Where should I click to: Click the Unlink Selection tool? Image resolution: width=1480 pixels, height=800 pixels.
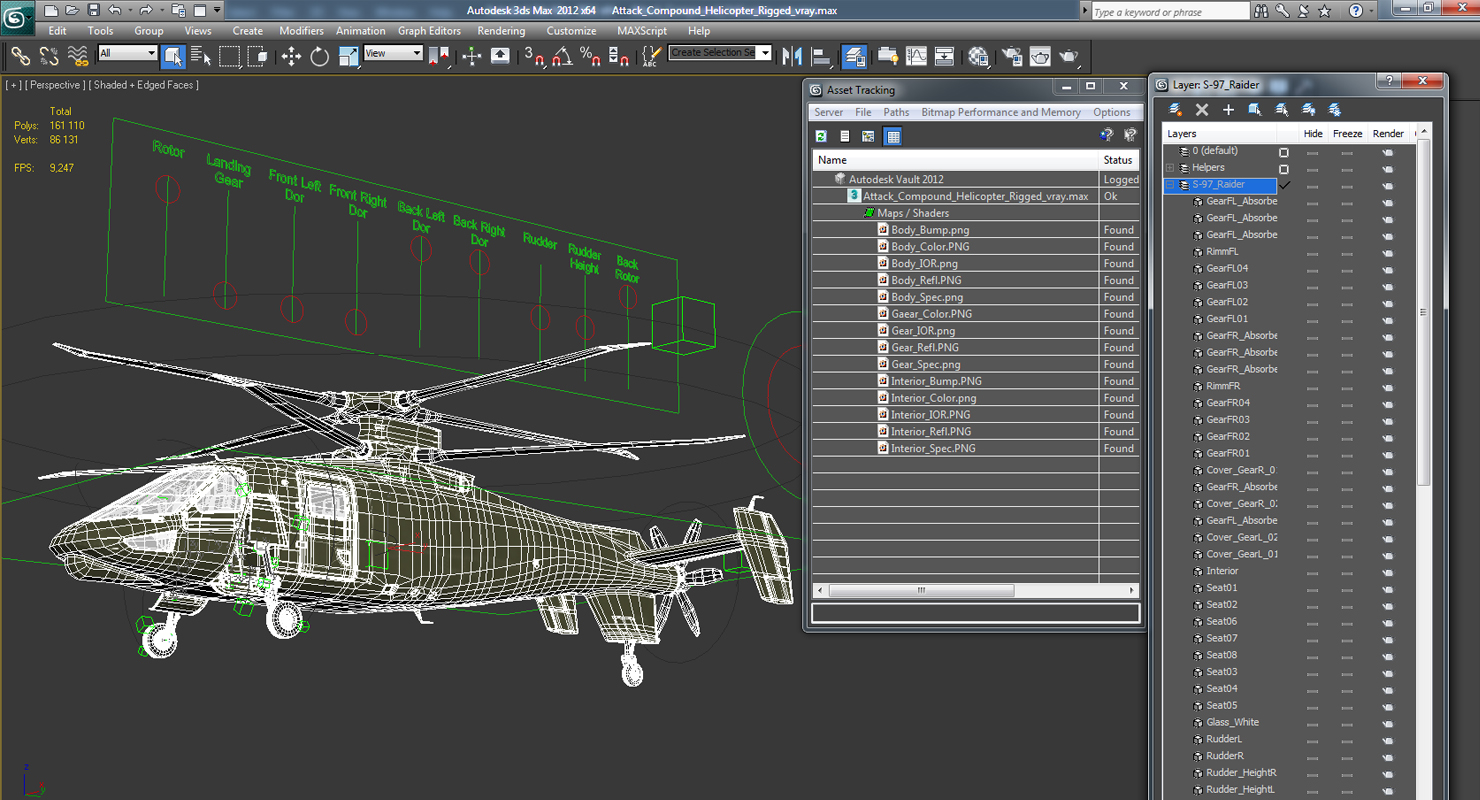click(x=49, y=56)
